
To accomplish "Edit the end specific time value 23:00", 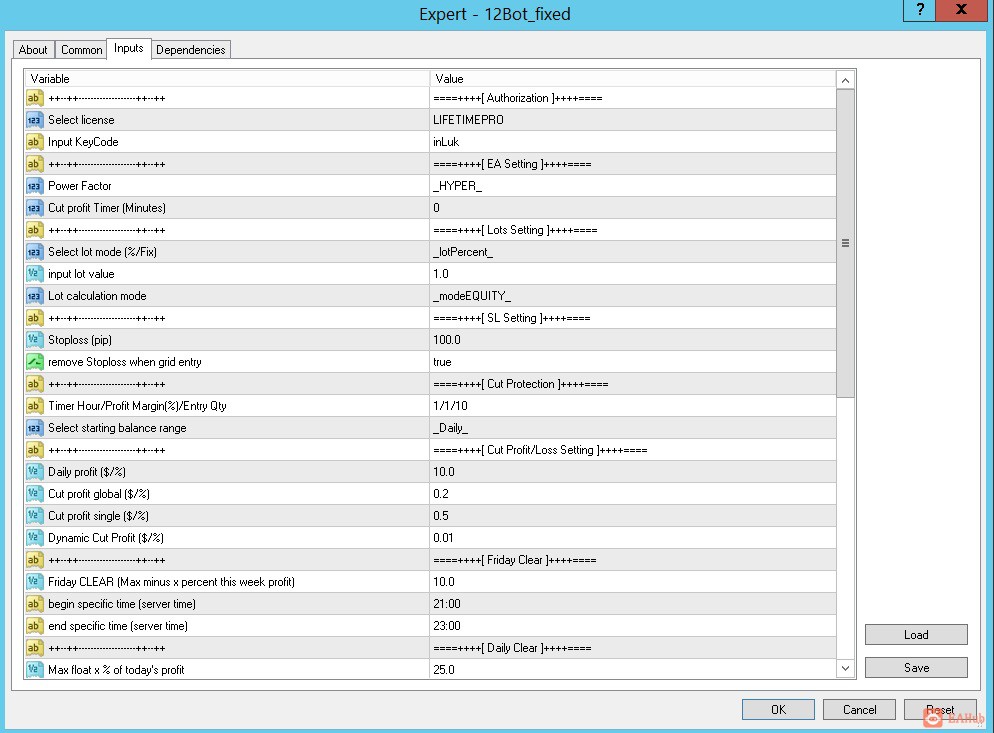I will pos(633,626).
